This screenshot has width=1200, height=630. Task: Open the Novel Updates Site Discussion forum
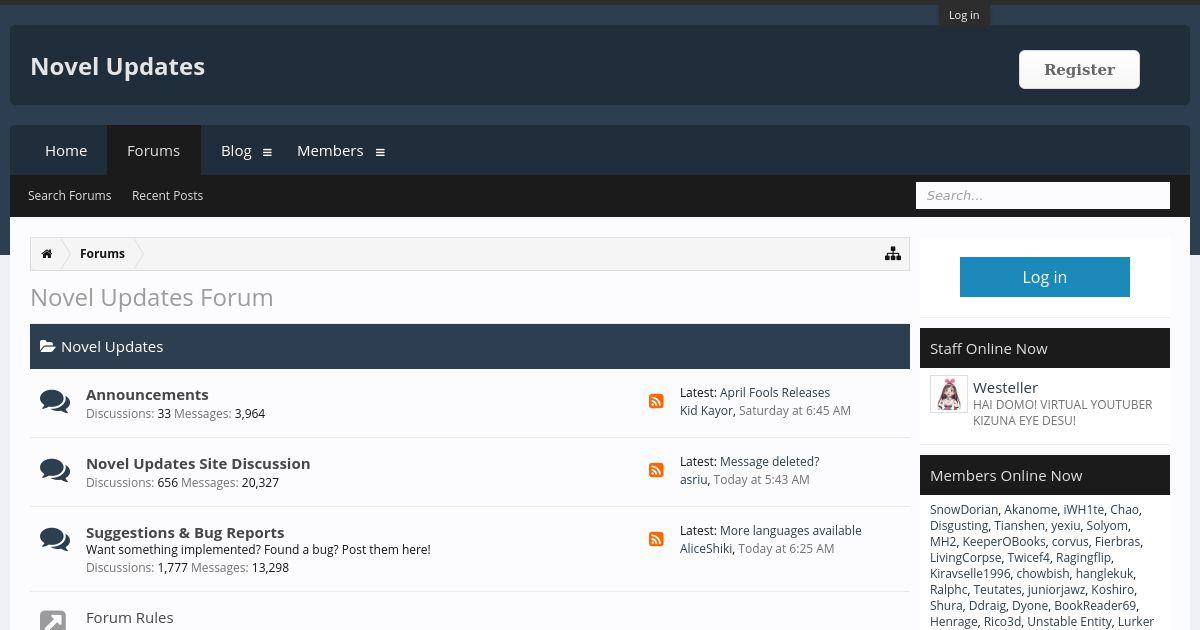click(x=198, y=463)
